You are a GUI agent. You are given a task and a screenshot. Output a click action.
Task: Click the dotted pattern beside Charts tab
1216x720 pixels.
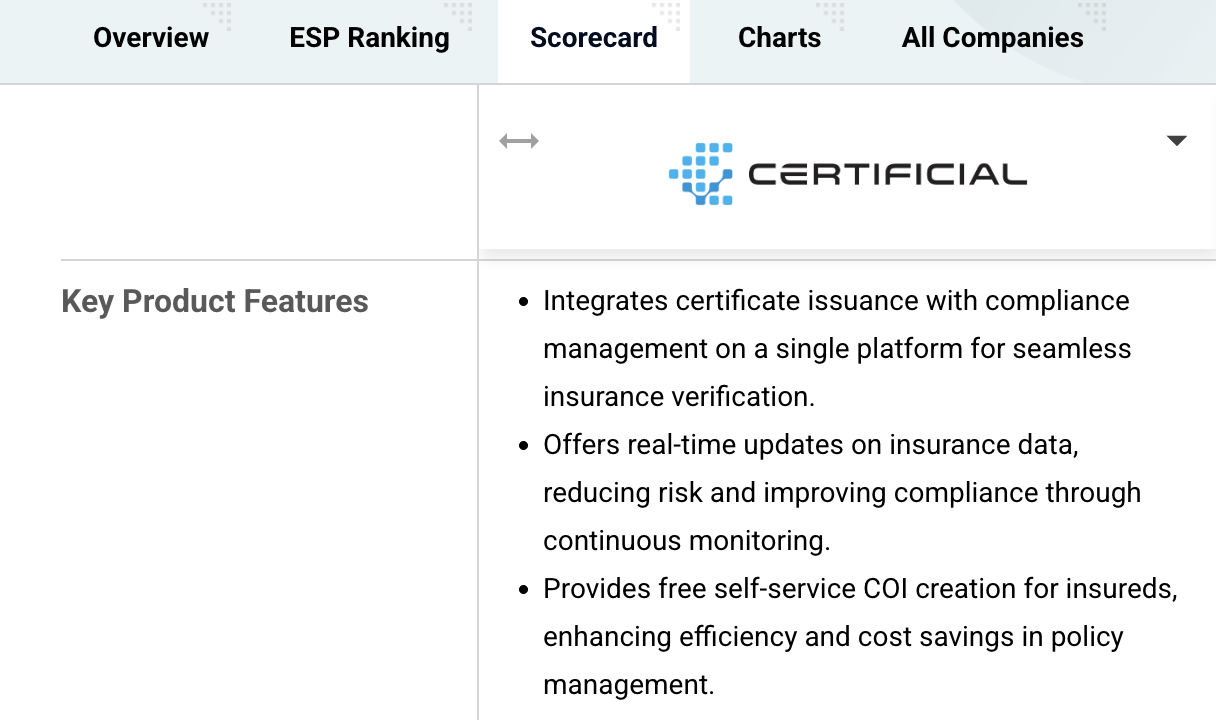tap(828, 16)
